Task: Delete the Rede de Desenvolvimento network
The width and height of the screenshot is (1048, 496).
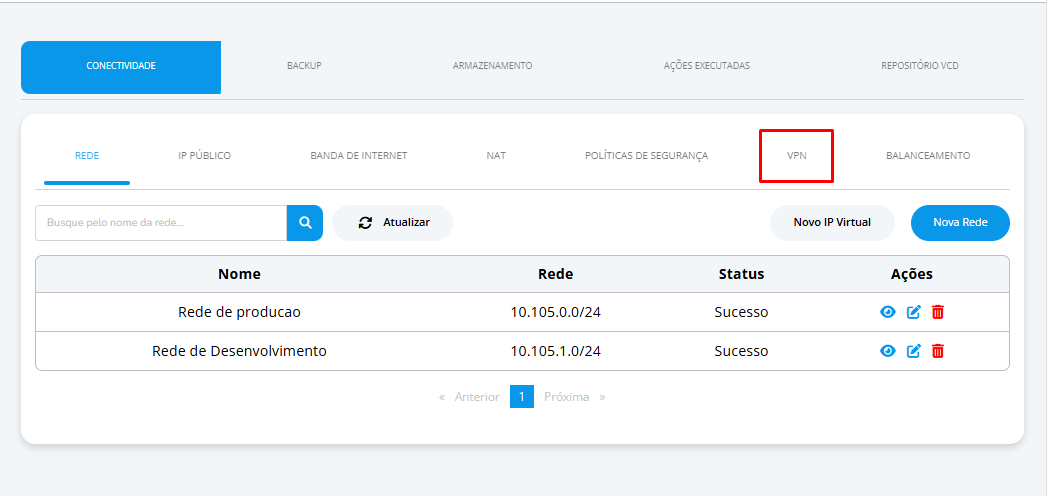Action: click(938, 351)
